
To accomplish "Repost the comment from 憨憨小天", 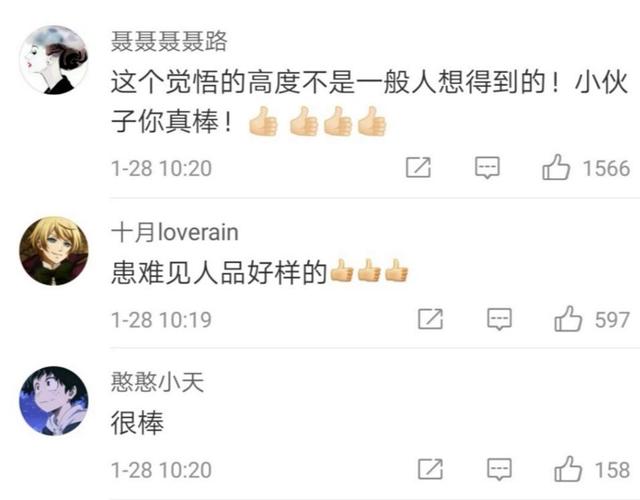I will coord(431,469).
